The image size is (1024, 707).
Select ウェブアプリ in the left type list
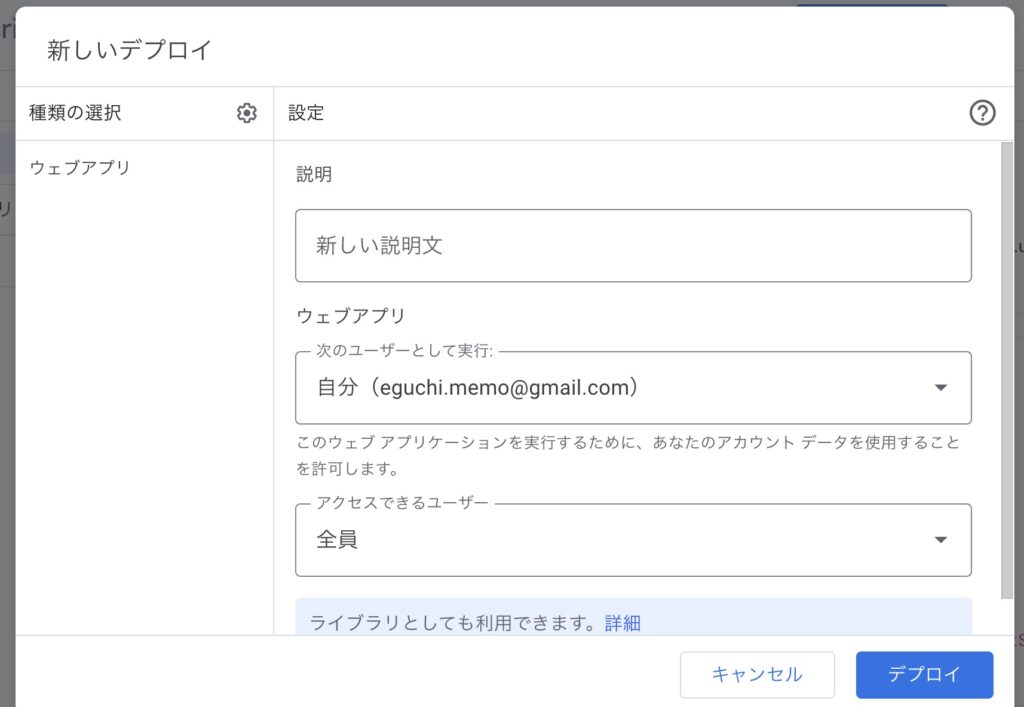[80, 168]
